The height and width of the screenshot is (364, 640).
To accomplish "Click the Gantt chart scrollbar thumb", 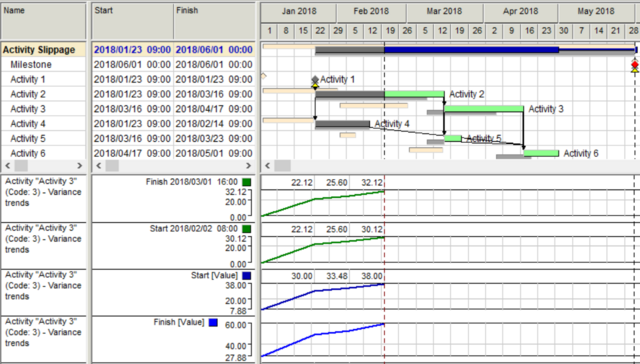I will pos(282,166).
